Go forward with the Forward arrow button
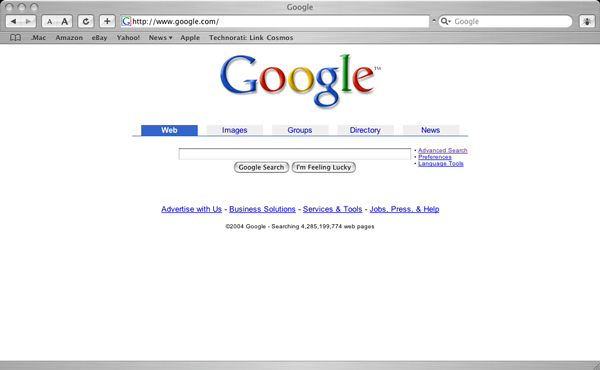 coord(29,21)
